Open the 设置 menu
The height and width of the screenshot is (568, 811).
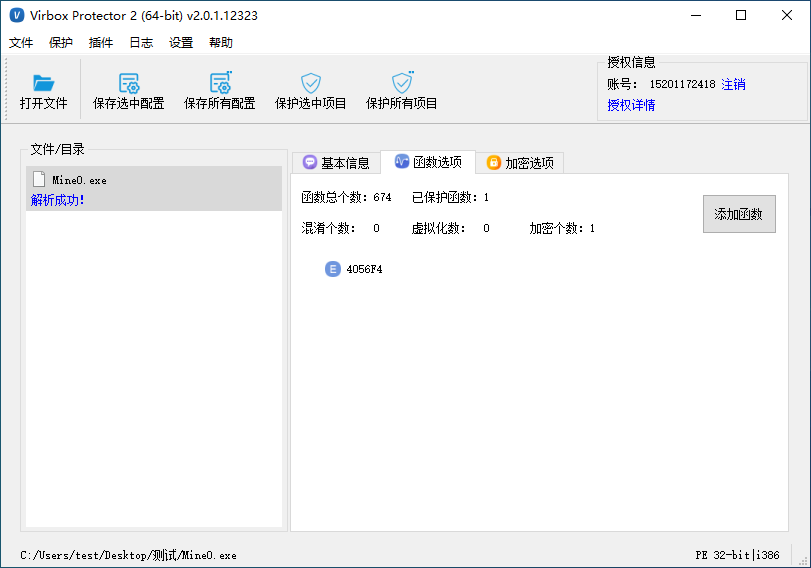pyautogui.click(x=181, y=42)
